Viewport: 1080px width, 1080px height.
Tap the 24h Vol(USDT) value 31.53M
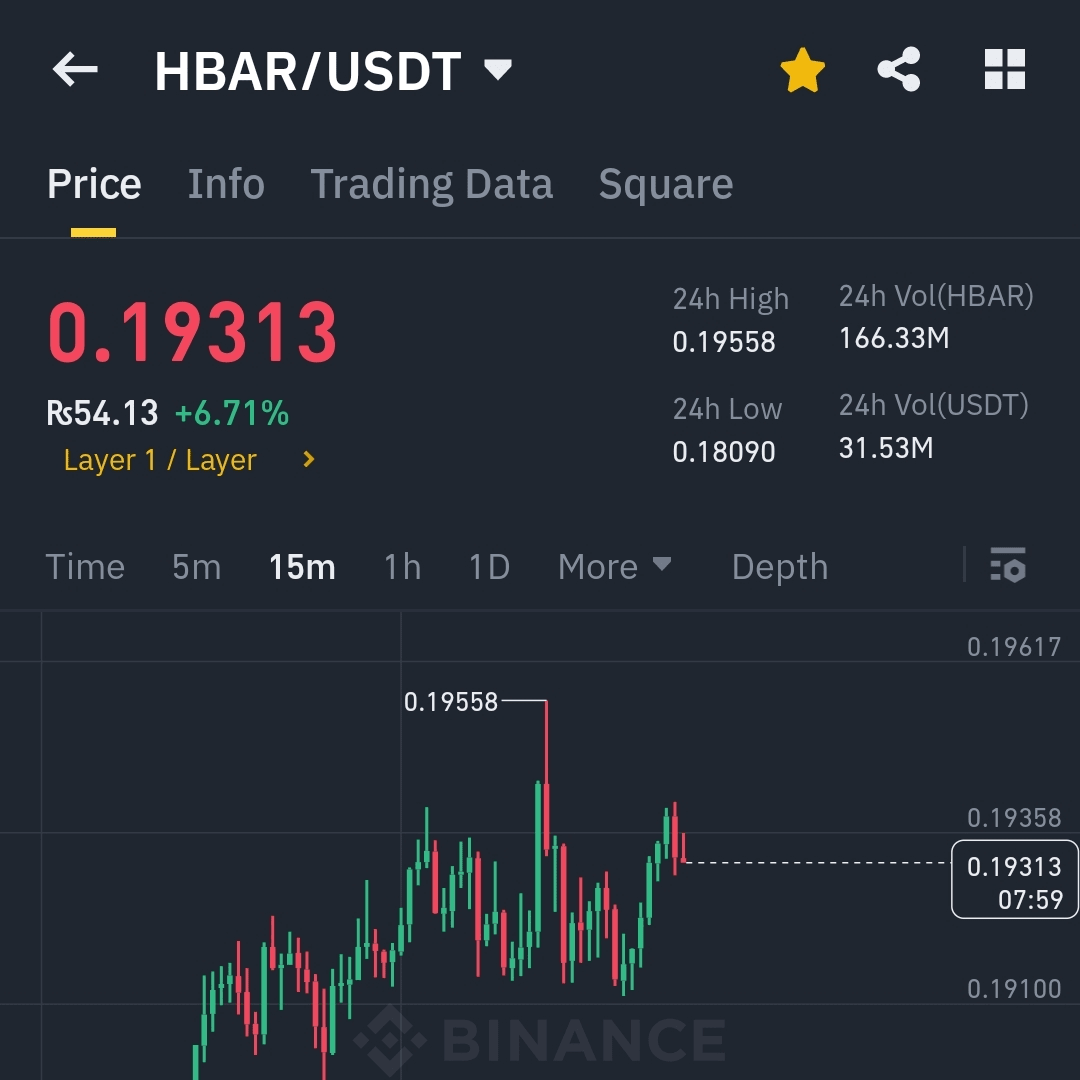tap(886, 448)
